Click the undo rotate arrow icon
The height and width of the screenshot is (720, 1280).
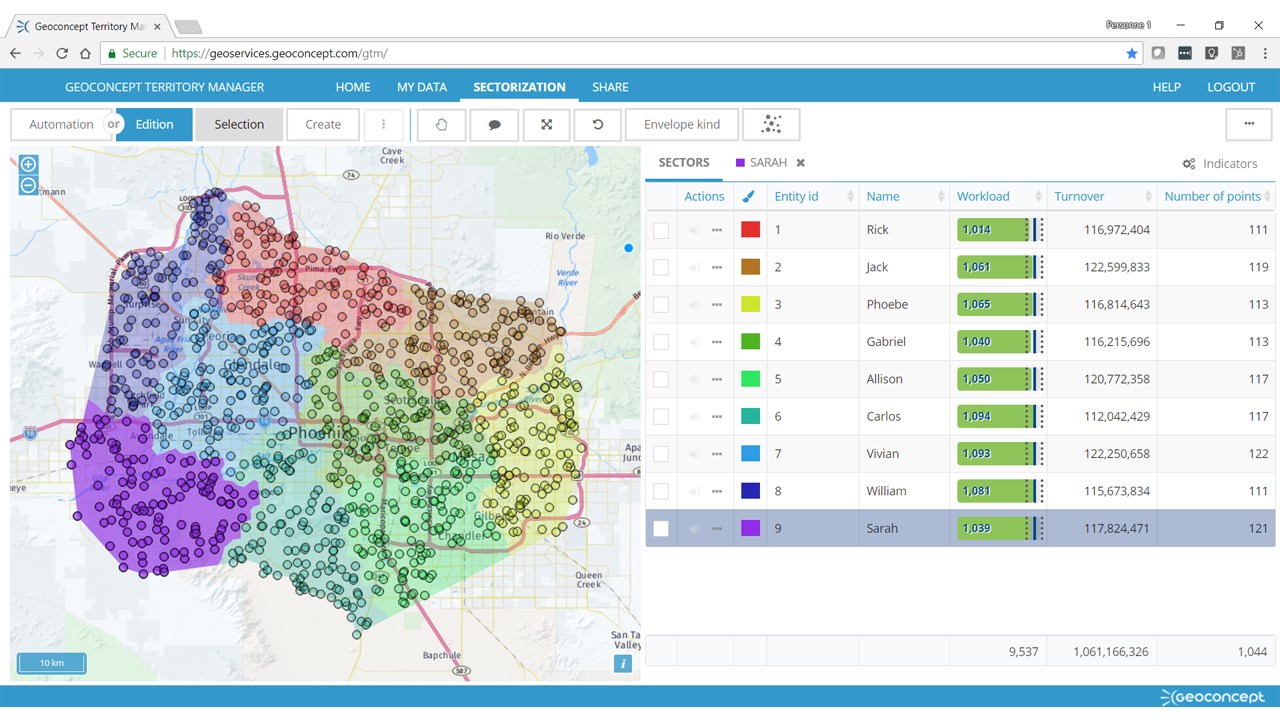[x=598, y=125]
